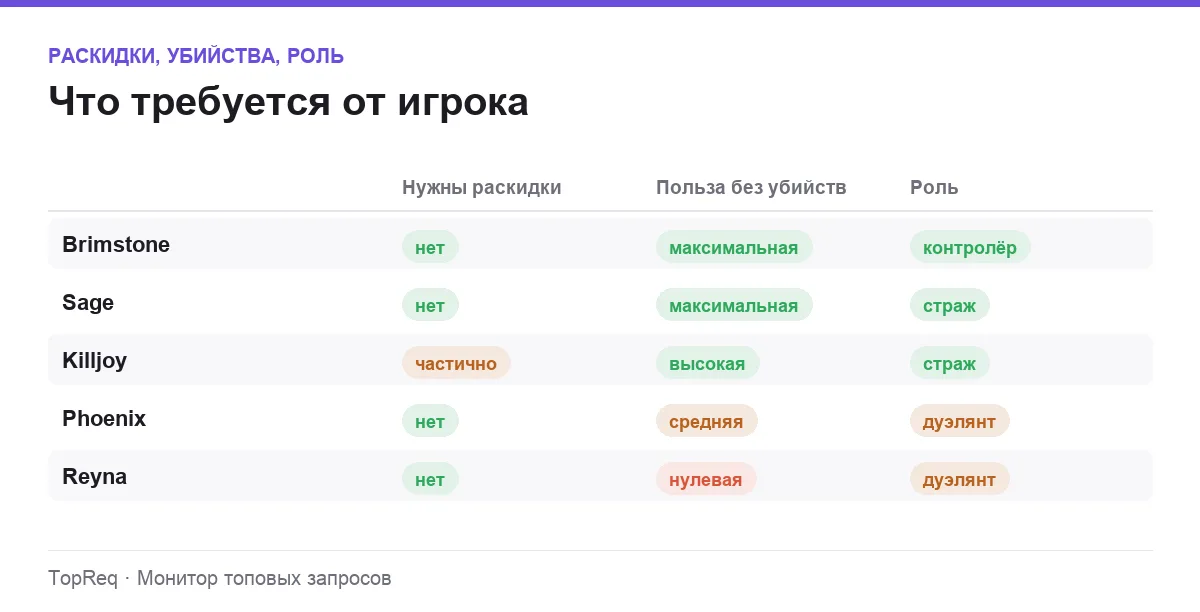Click Sage's 'максимальная' badge
This screenshot has height=612, width=1200.
point(734,305)
